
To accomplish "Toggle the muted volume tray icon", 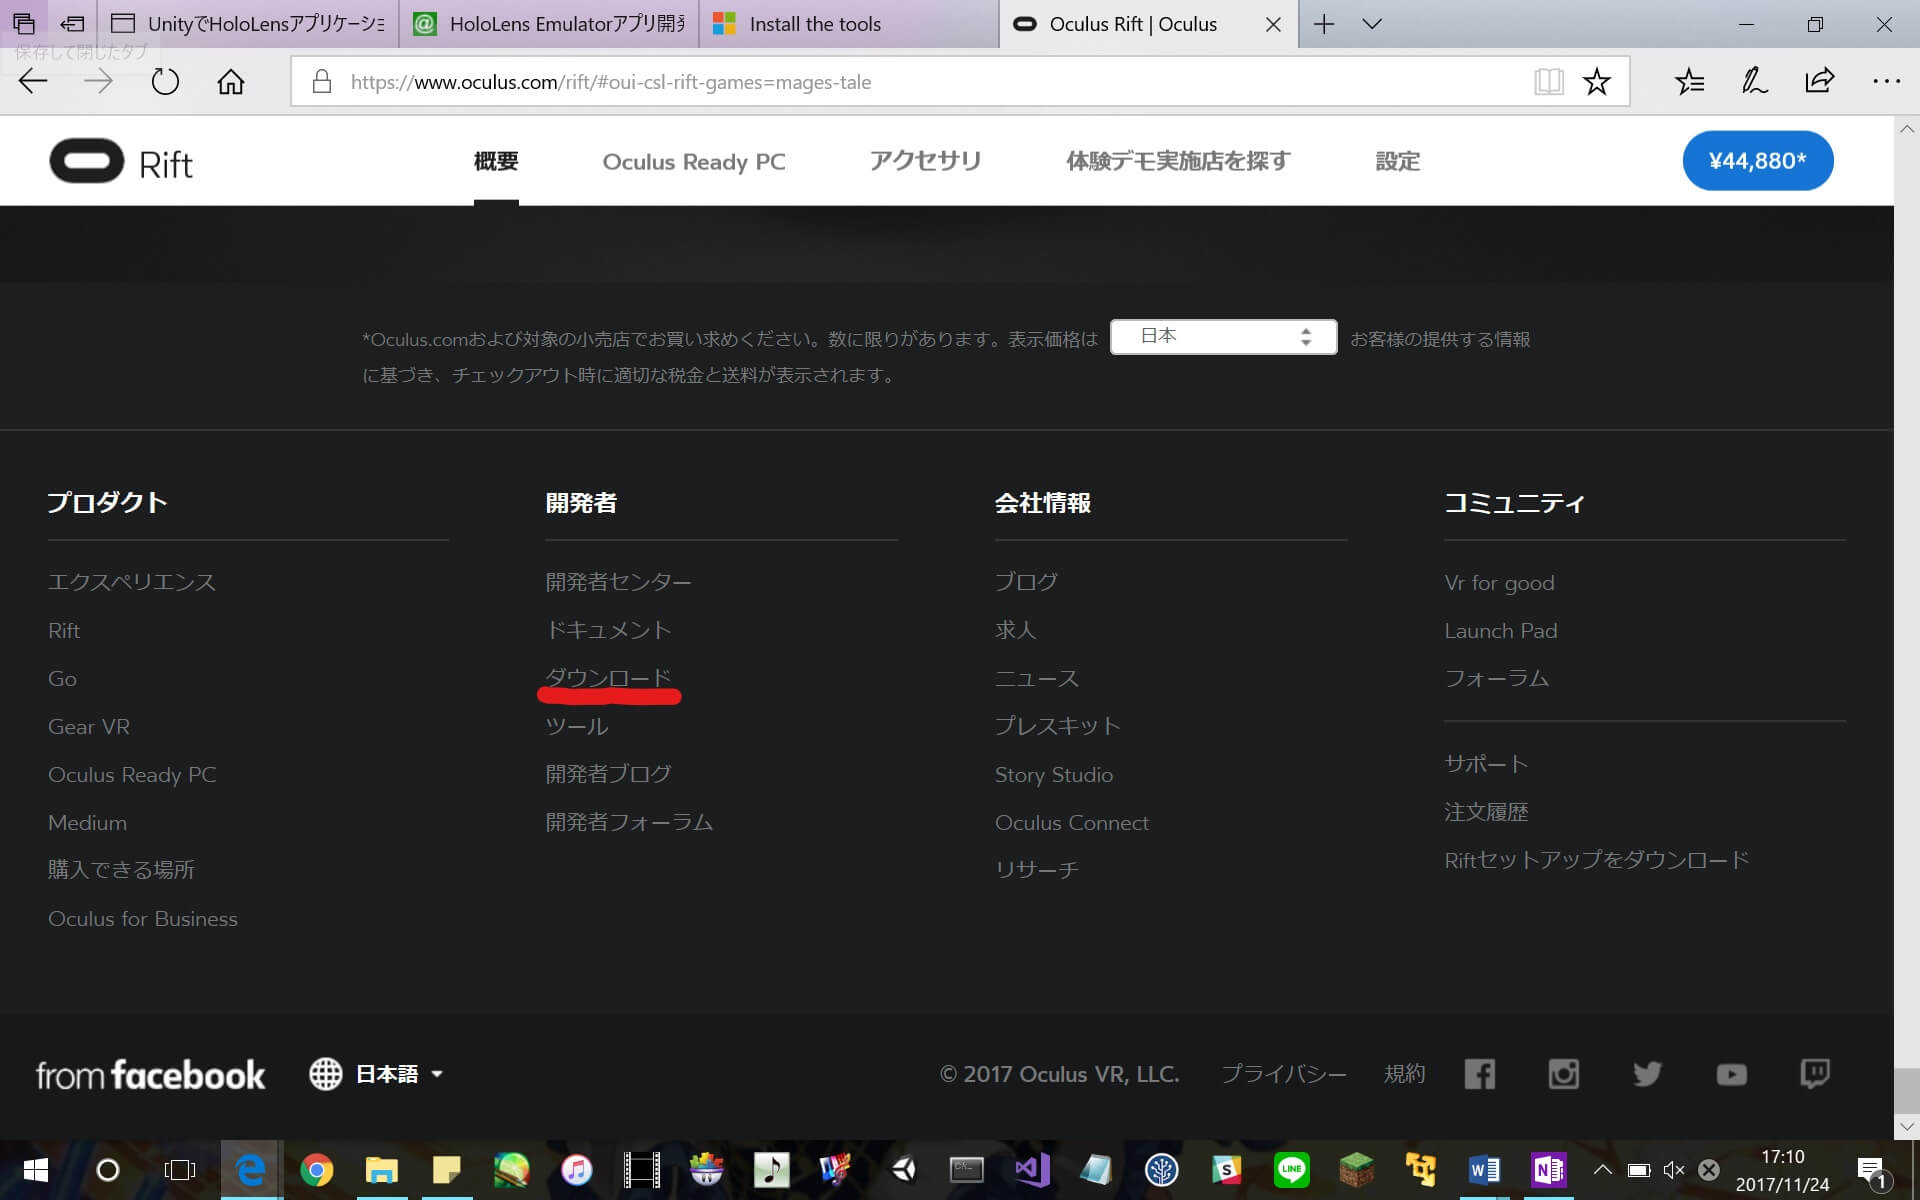I will [x=1673, y=1170].
